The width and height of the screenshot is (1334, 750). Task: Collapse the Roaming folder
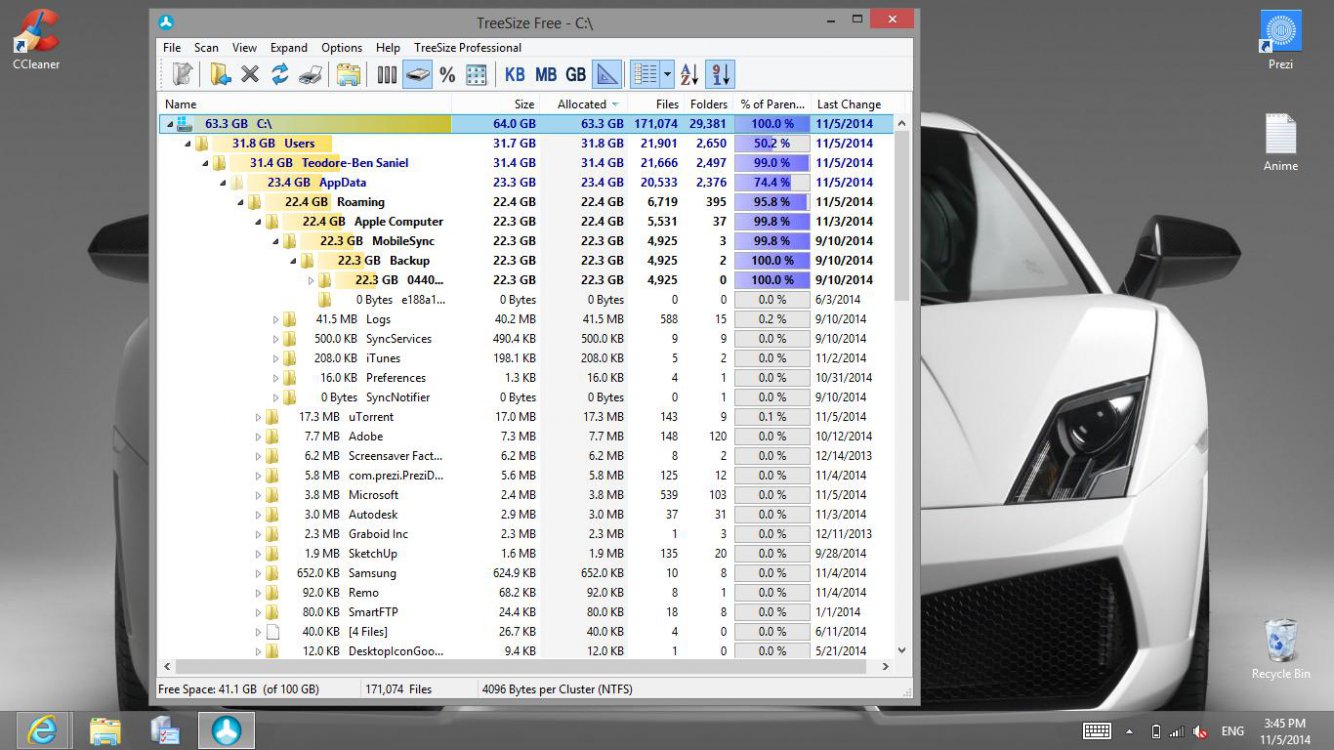coord(240,202)
